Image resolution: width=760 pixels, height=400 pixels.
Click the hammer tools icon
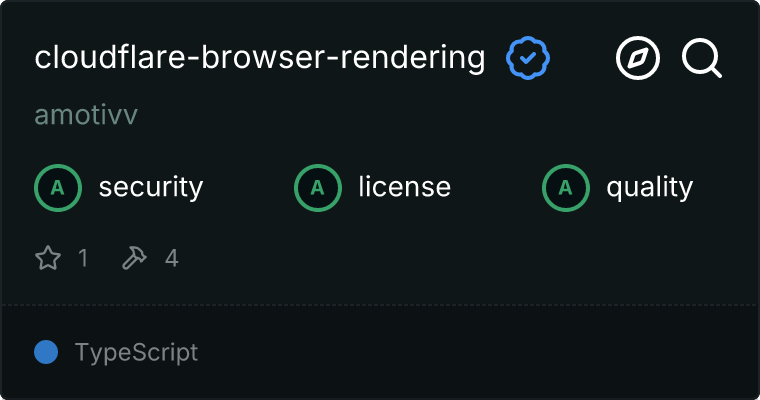coord(134,257)
